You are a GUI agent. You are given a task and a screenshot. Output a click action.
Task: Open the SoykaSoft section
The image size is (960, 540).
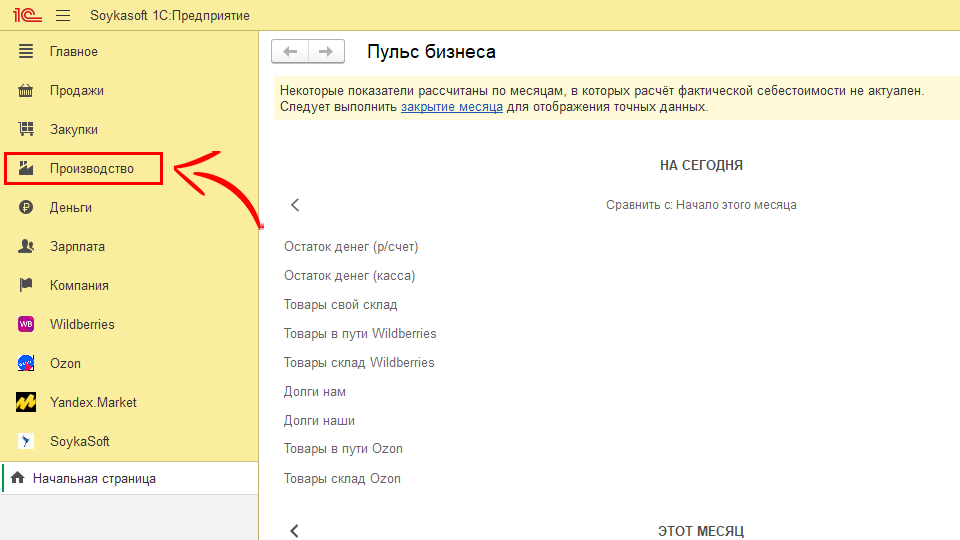(x=80, y=441)
